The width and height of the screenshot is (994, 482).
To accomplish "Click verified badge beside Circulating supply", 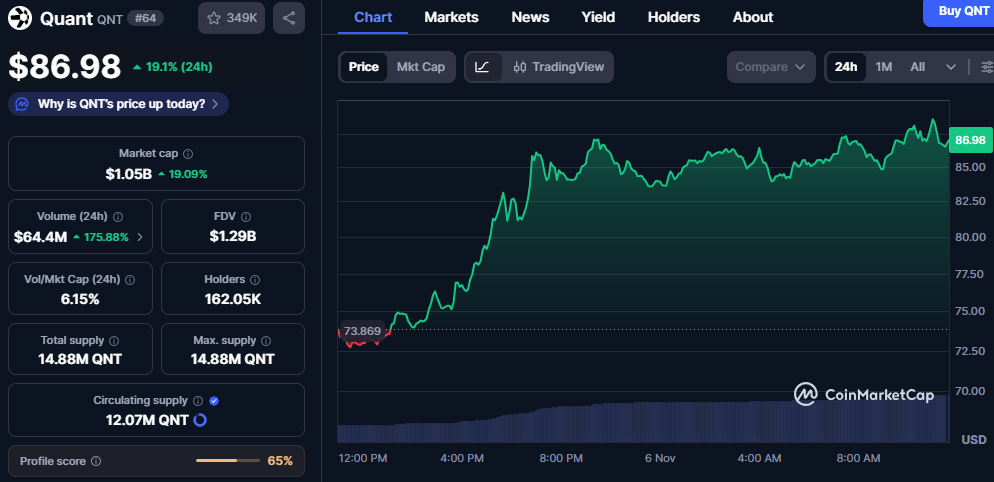I will pyautogui.click(x=214, y=401).
